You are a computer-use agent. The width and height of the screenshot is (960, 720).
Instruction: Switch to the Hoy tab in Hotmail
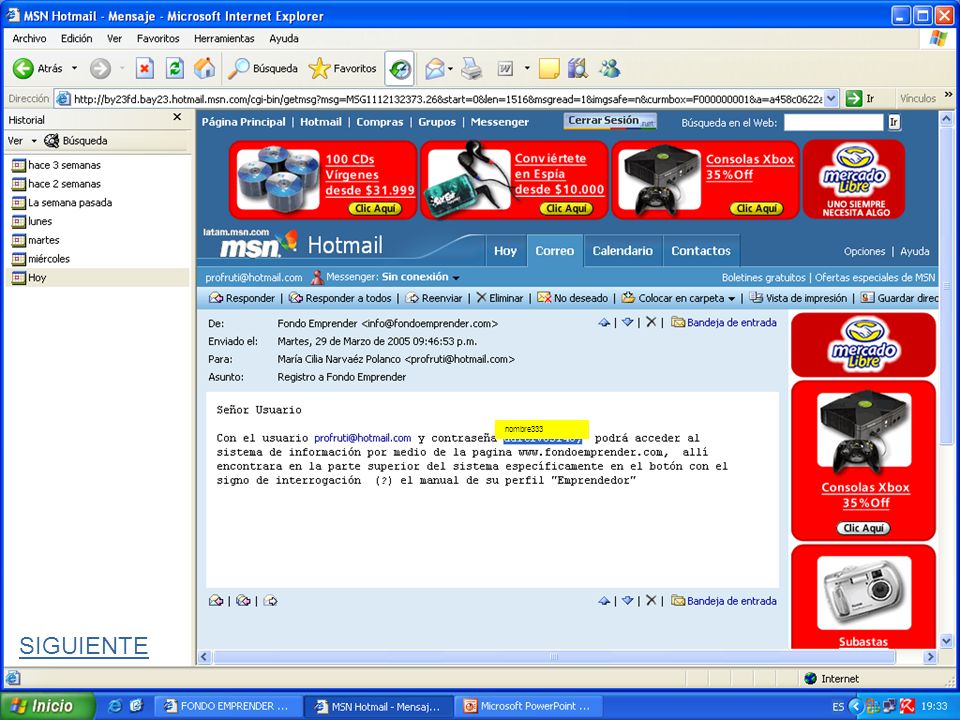pyautogui.click(x=506, y=250)
